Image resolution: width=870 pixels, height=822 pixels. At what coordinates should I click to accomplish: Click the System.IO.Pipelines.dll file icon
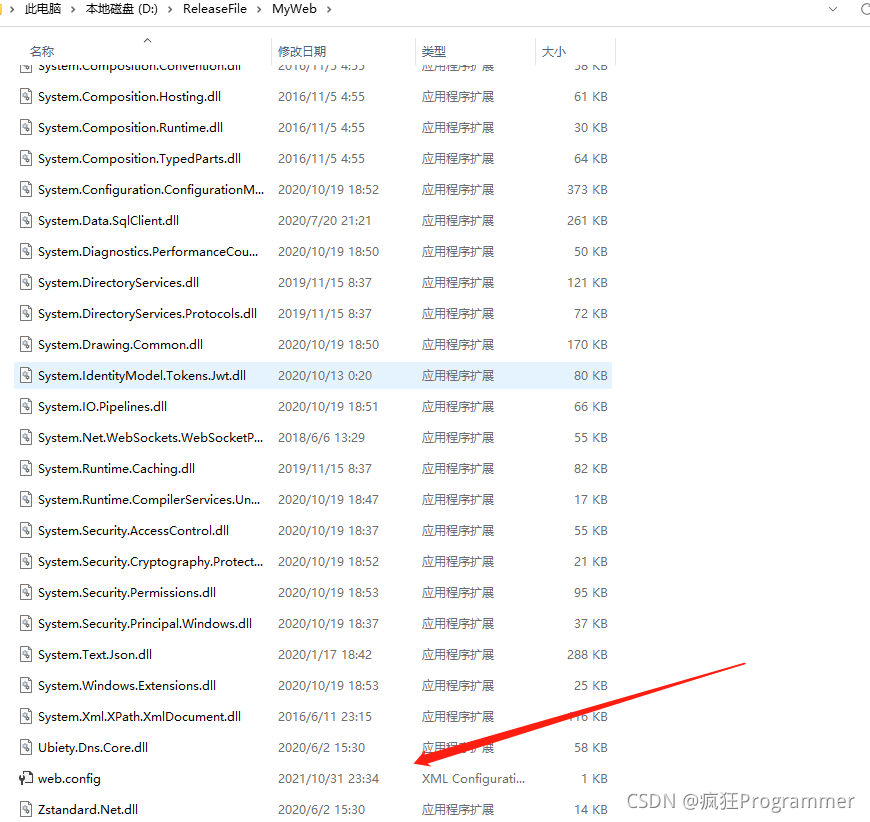[x=27, y=406]
